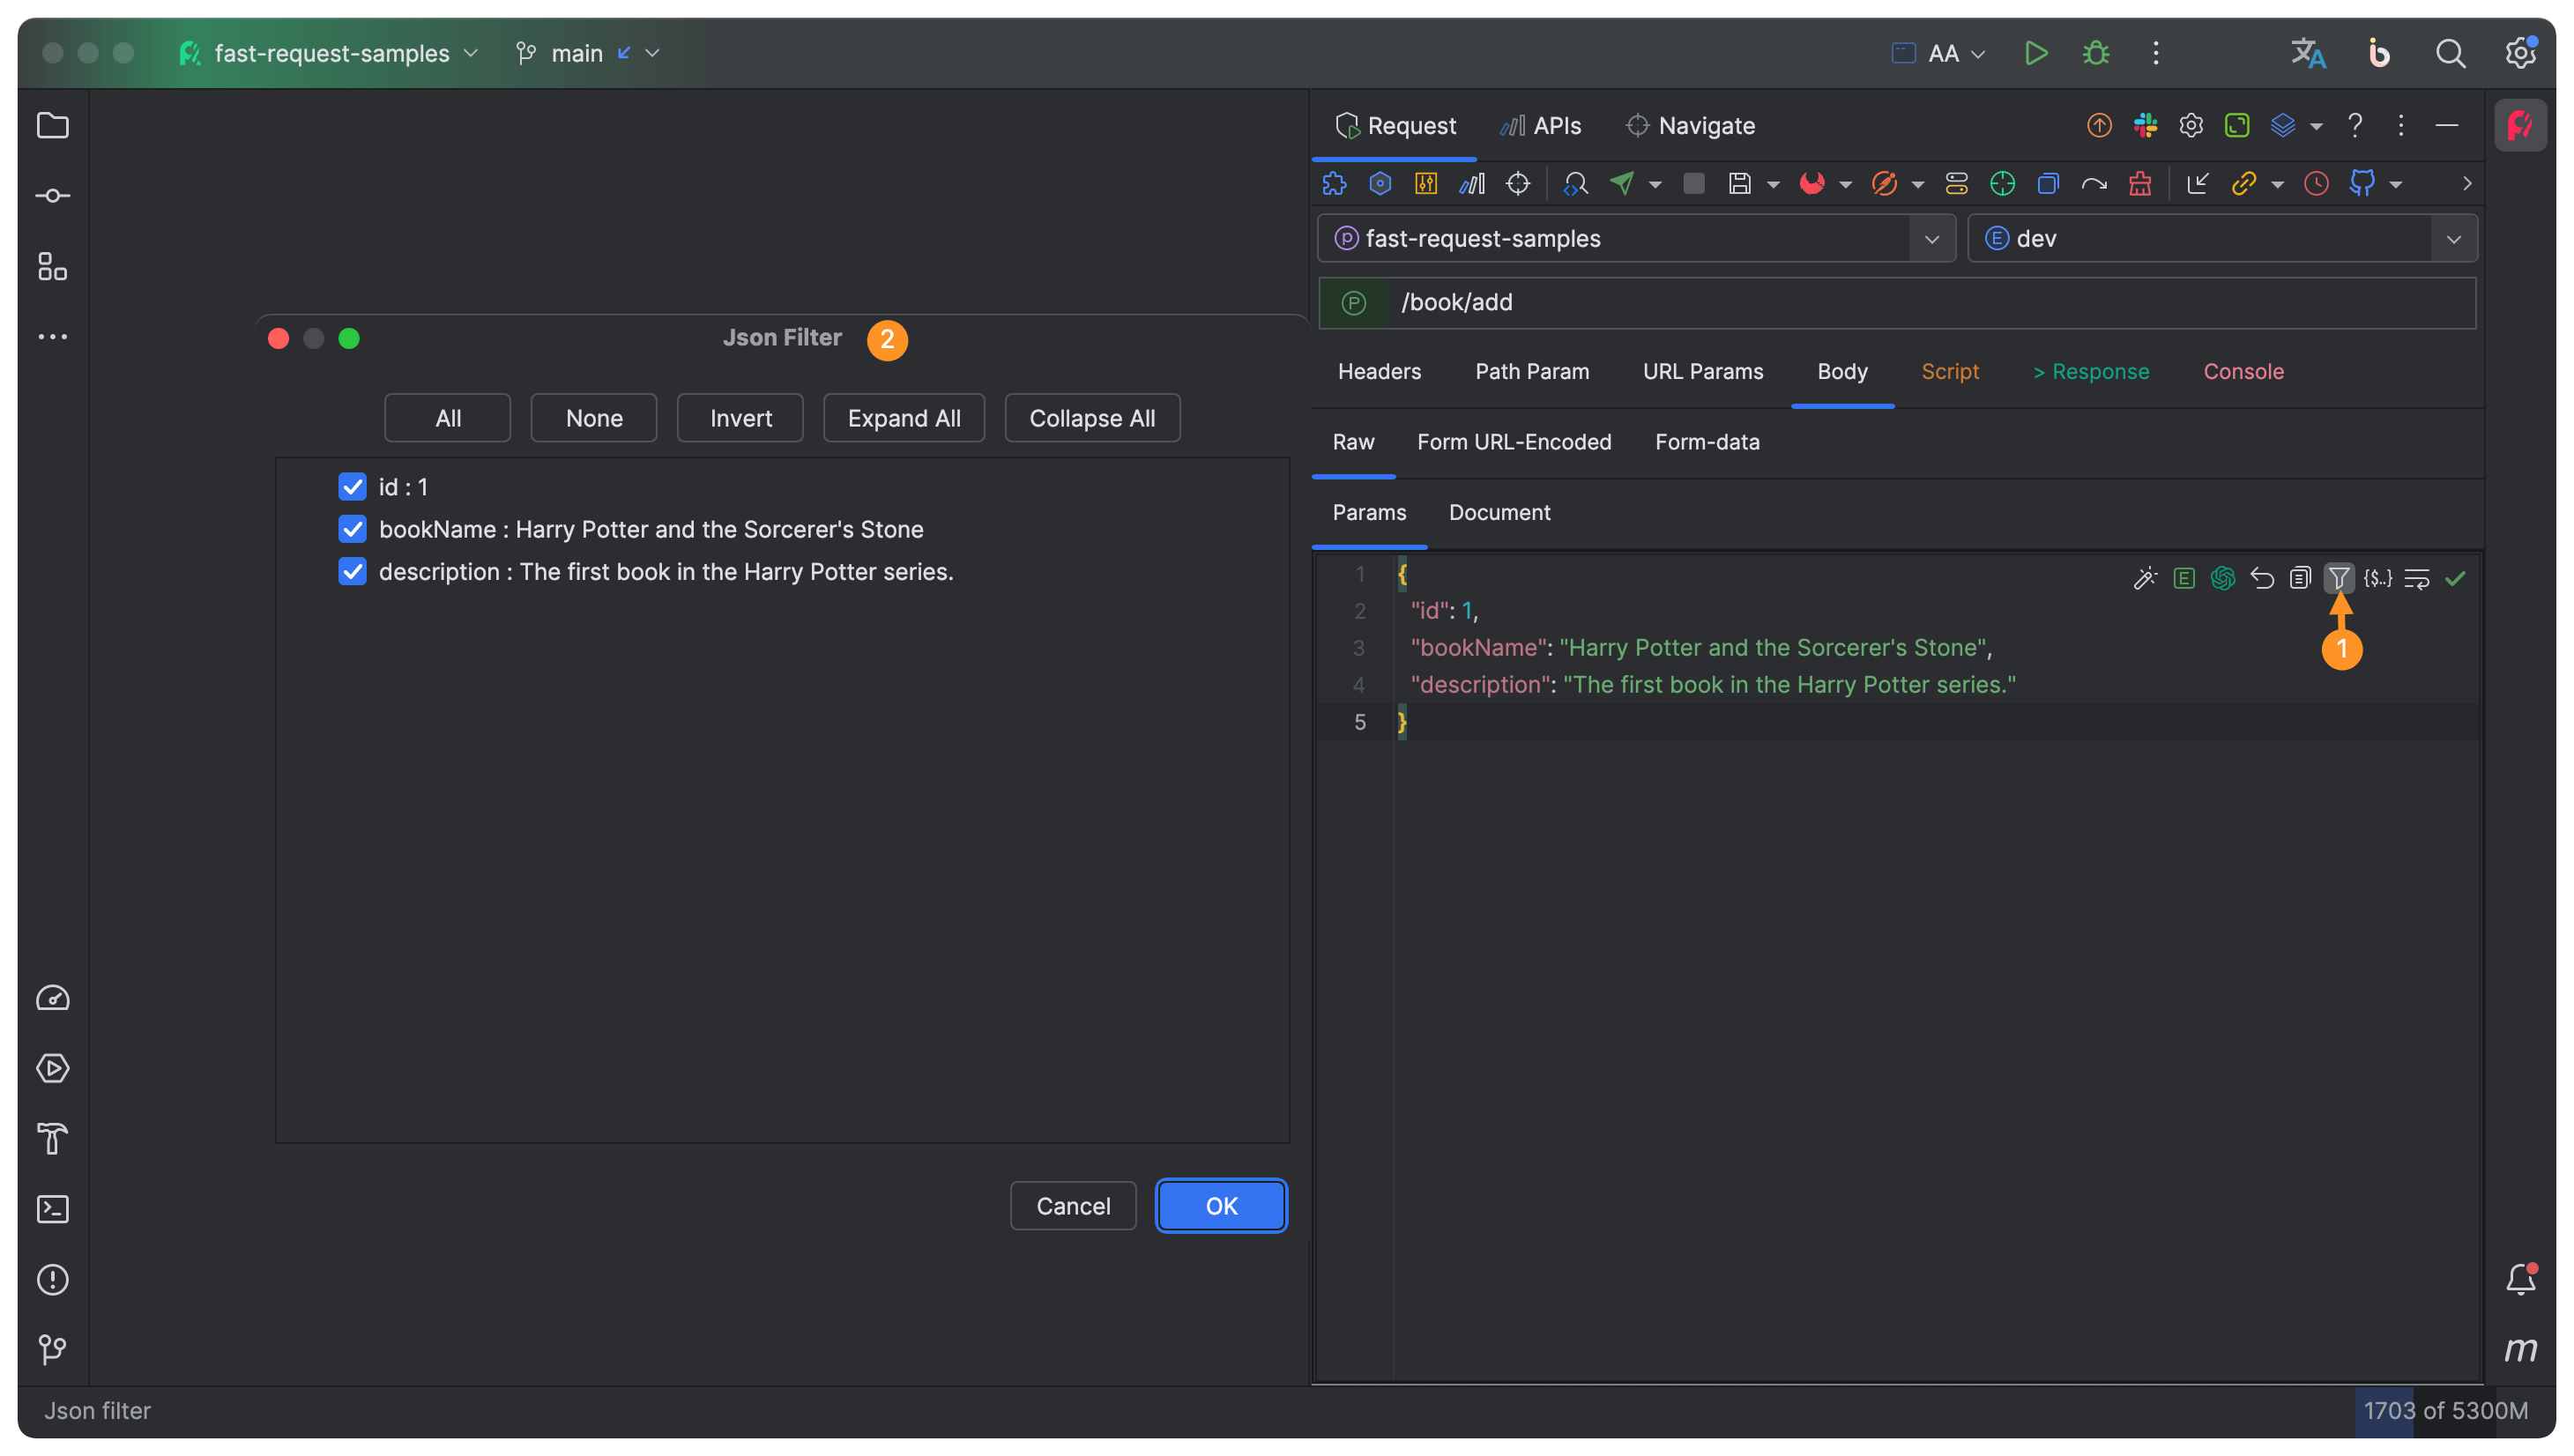Uncheck the id : 1 entry in Json Filter
This screenshot has height=1456, width=2574.
[352, 487]
